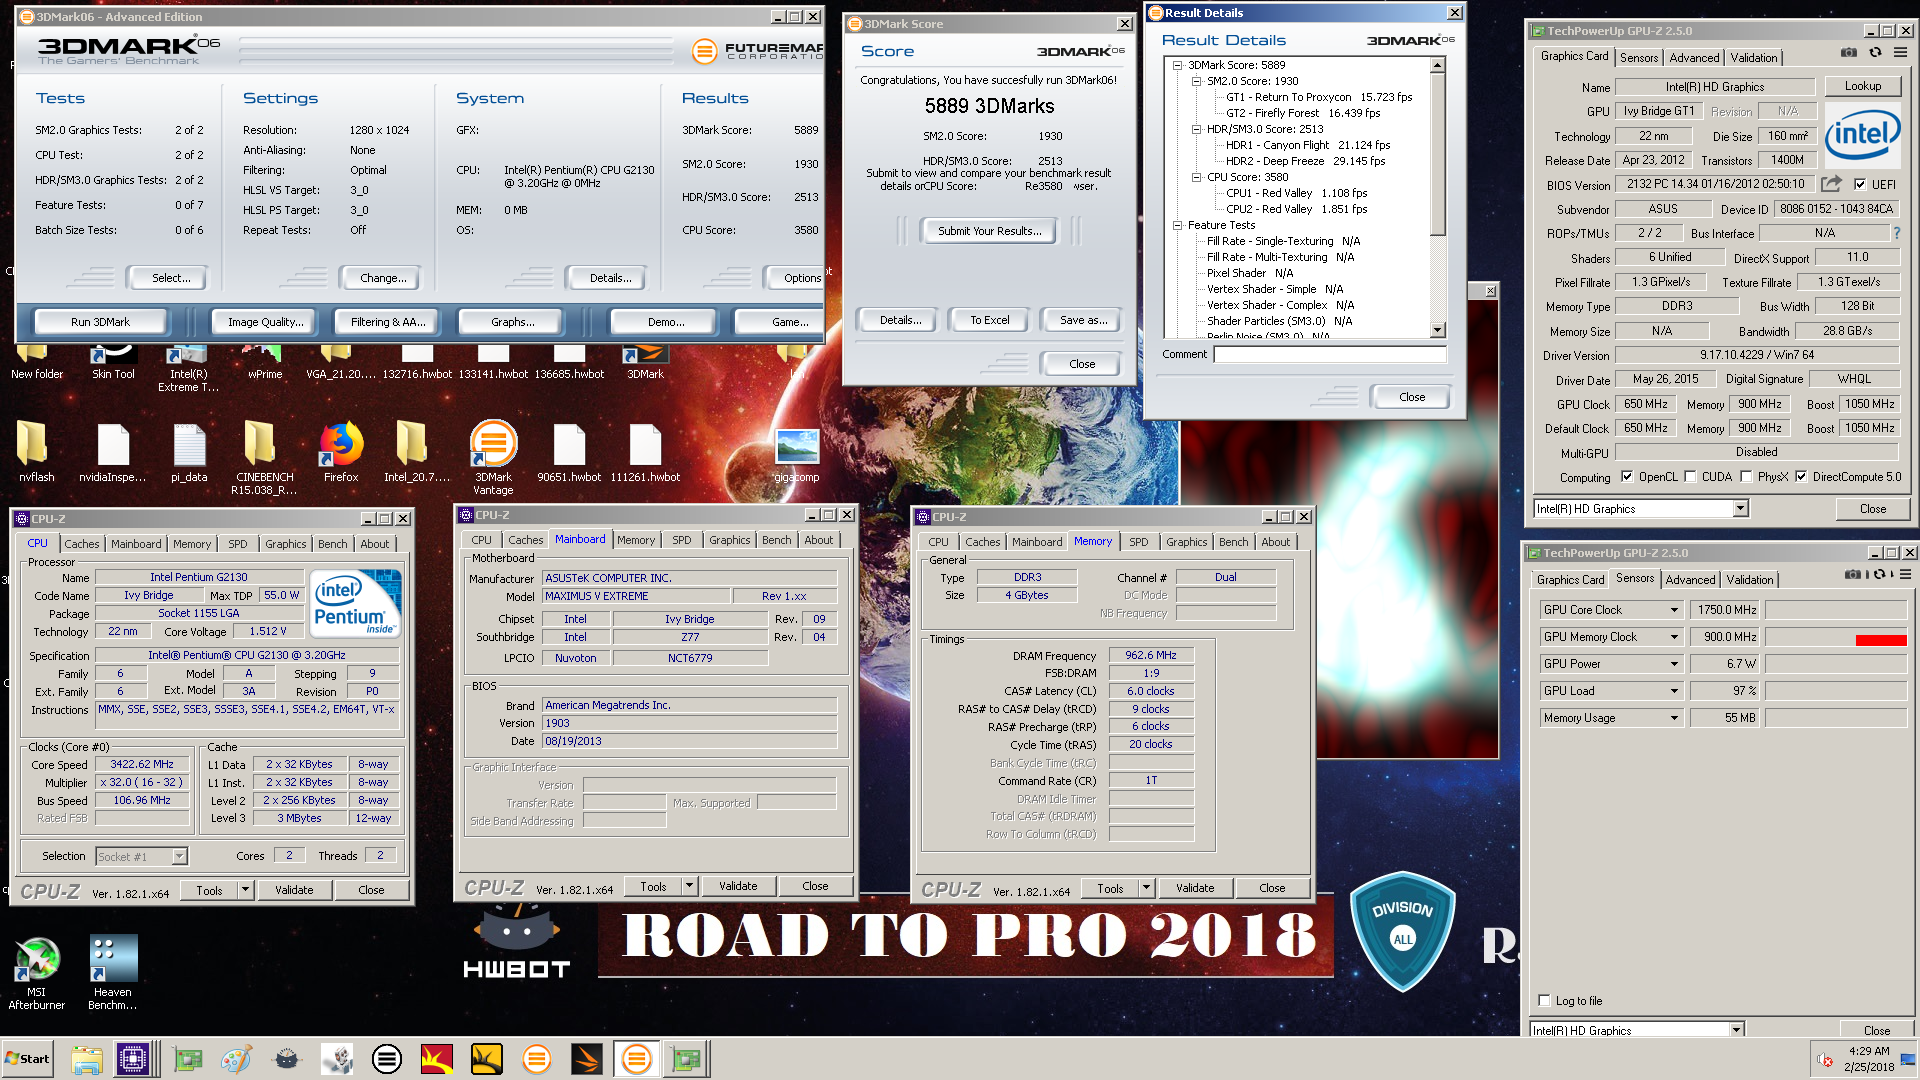
Task: Click the yellow 3DMark05 taskbar icon
Action: pyautogui.click(x=486, y=1059)
